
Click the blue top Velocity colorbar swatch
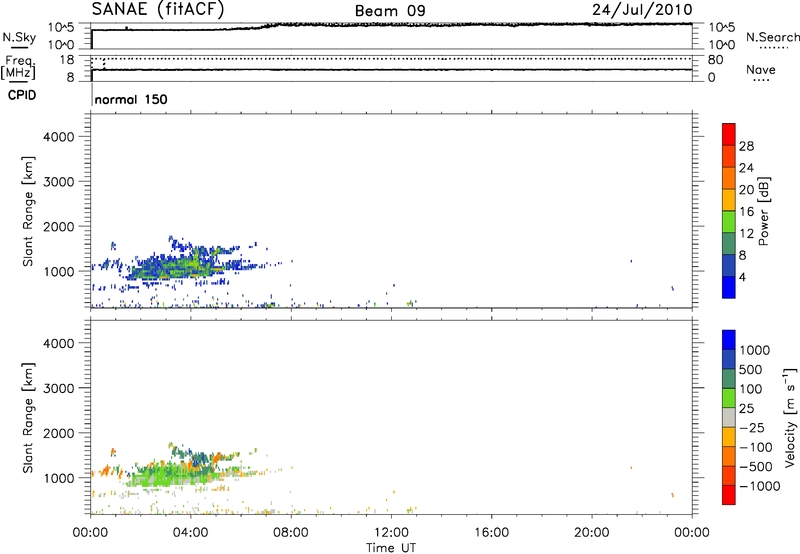[729, 340]
